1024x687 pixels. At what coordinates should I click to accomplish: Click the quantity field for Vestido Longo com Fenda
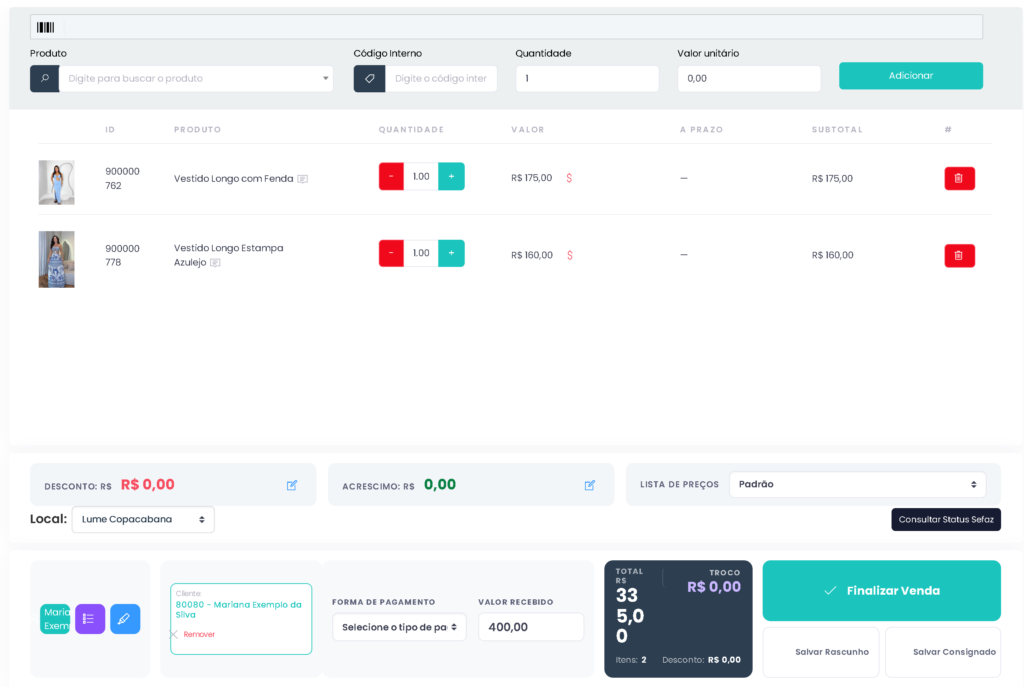tap(421, 176)
